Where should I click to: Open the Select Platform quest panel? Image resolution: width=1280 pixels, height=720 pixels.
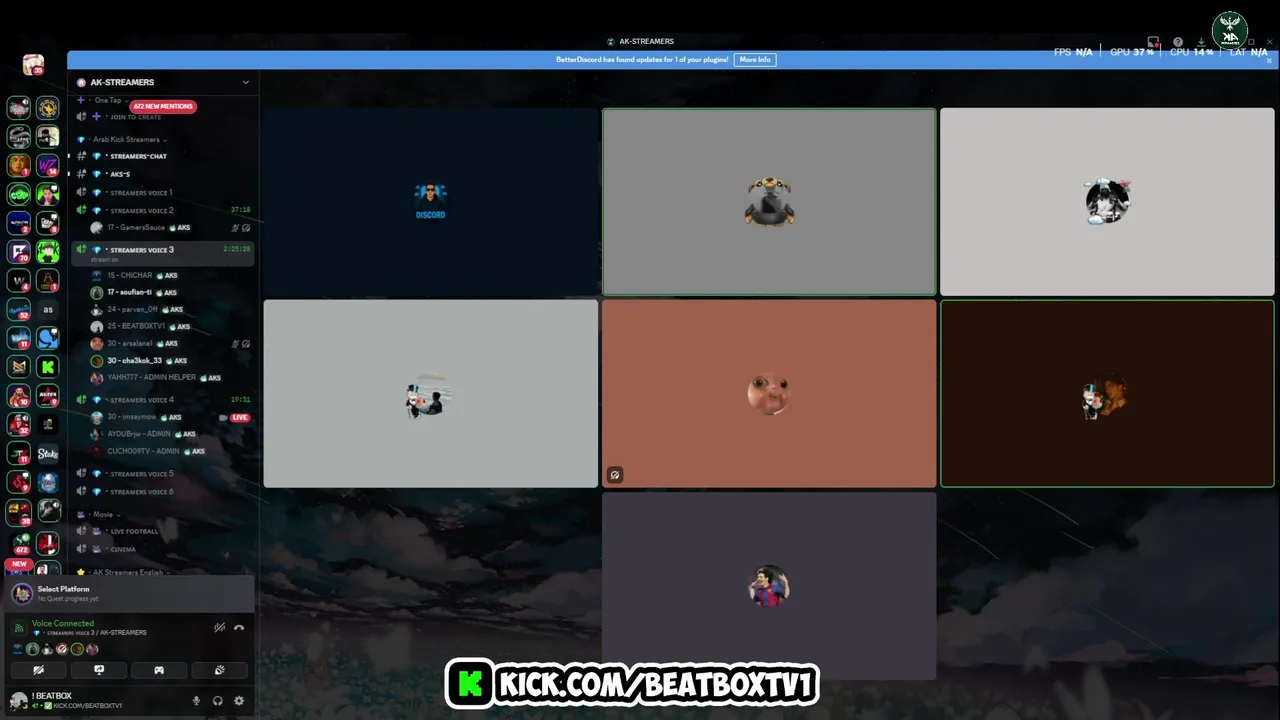coord(130,594)
